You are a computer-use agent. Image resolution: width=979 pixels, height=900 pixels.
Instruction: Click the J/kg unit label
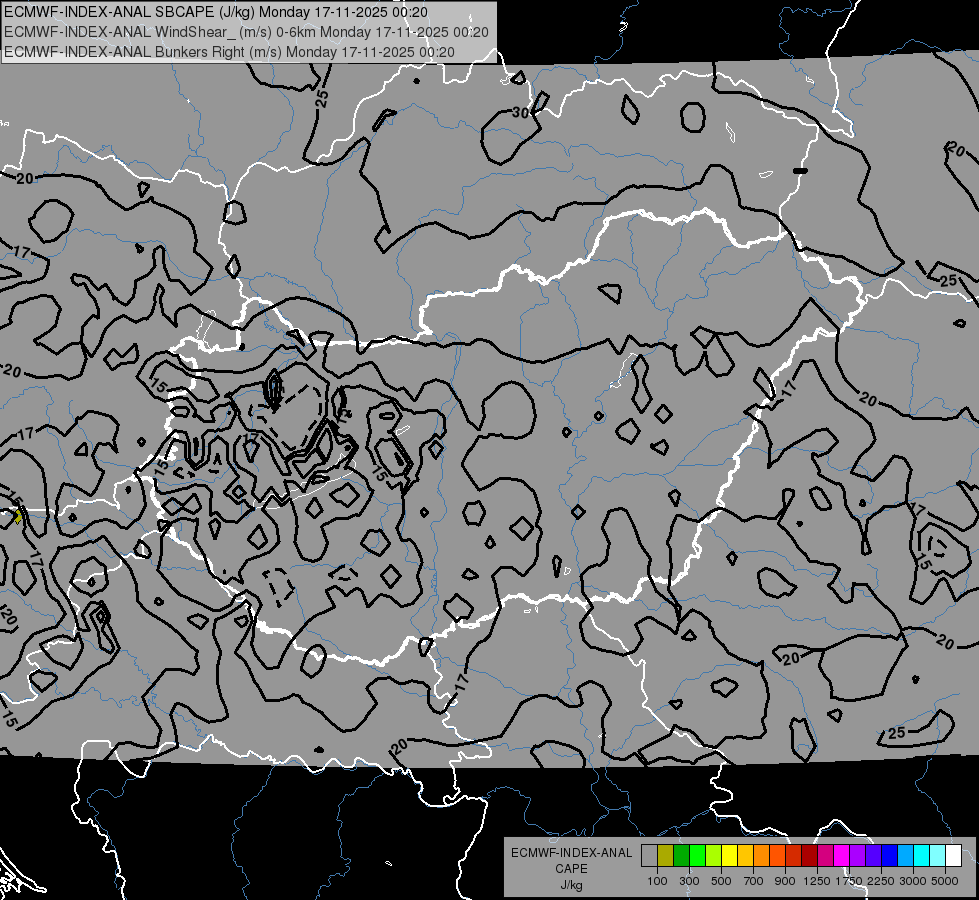(571, 885)
